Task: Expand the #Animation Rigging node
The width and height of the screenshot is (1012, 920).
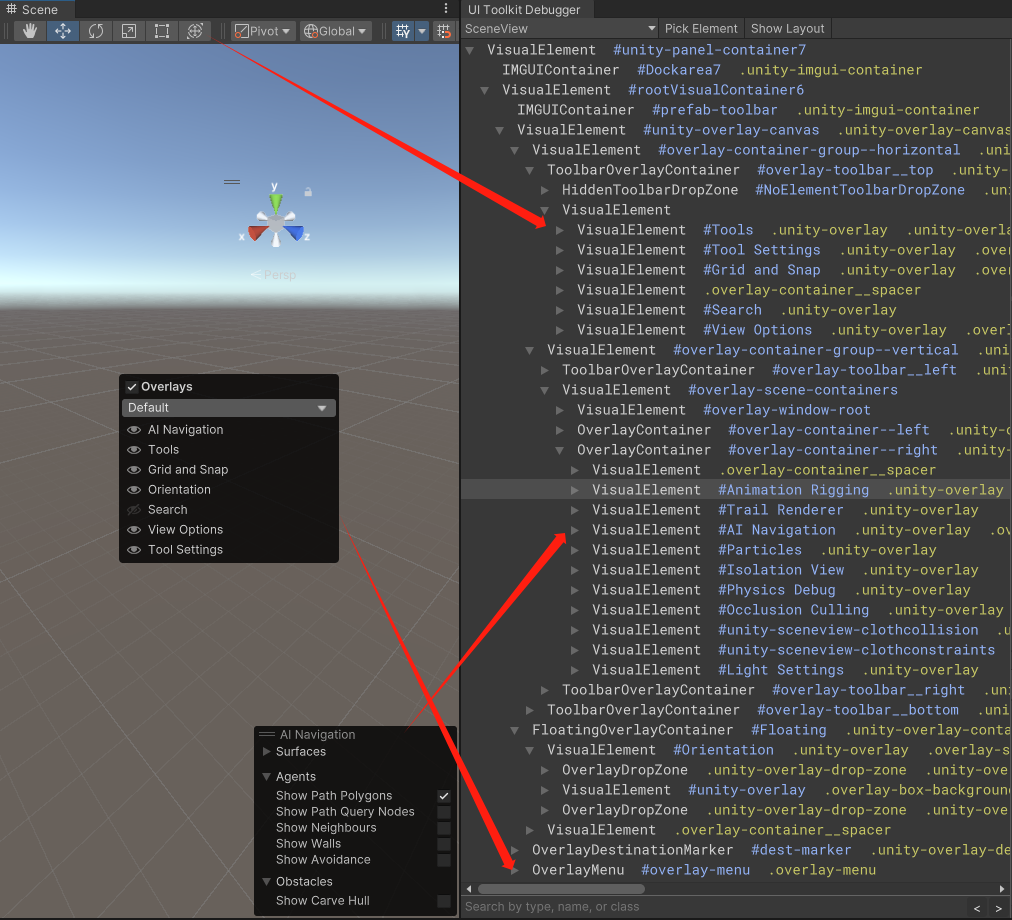Action: (575, 490)
